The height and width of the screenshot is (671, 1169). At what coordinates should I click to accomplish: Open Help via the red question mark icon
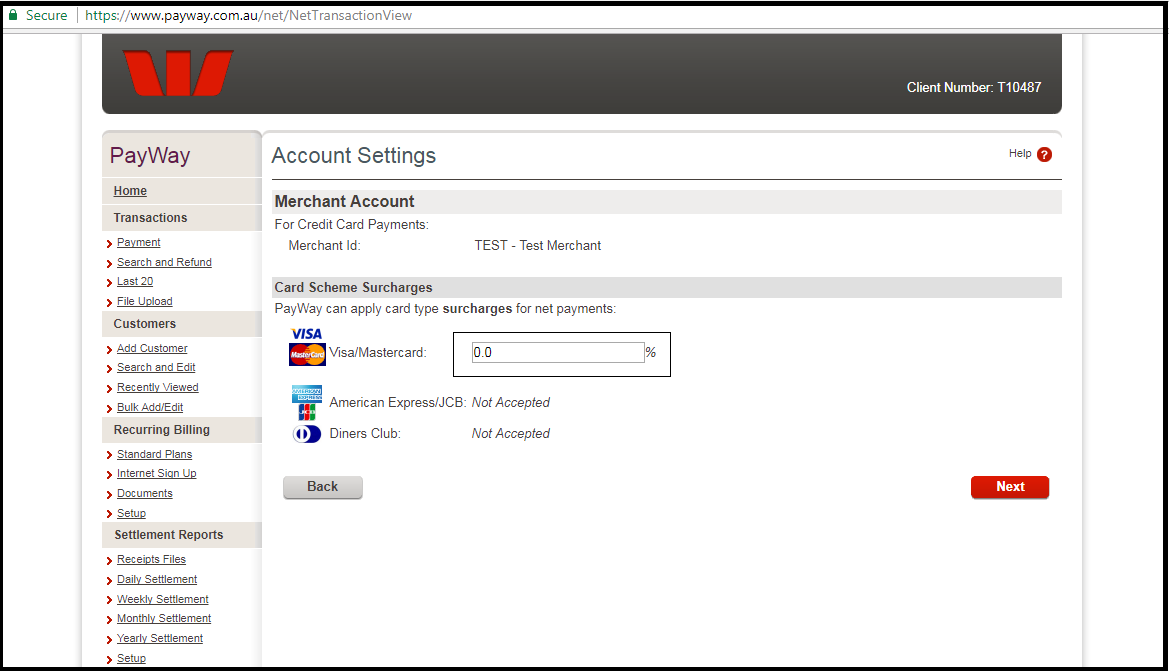(x=1045, y=154)
